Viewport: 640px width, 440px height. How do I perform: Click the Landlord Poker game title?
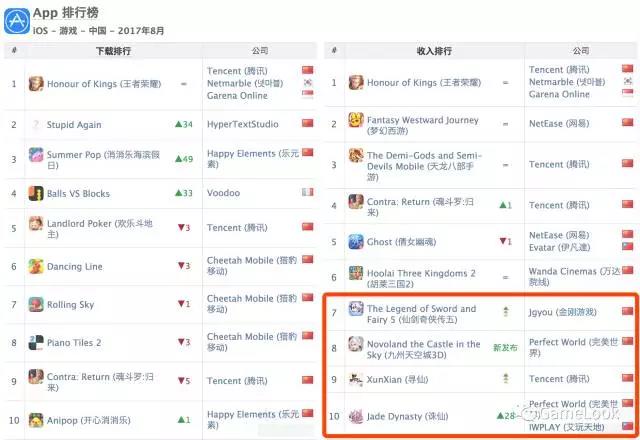point(100,229)
